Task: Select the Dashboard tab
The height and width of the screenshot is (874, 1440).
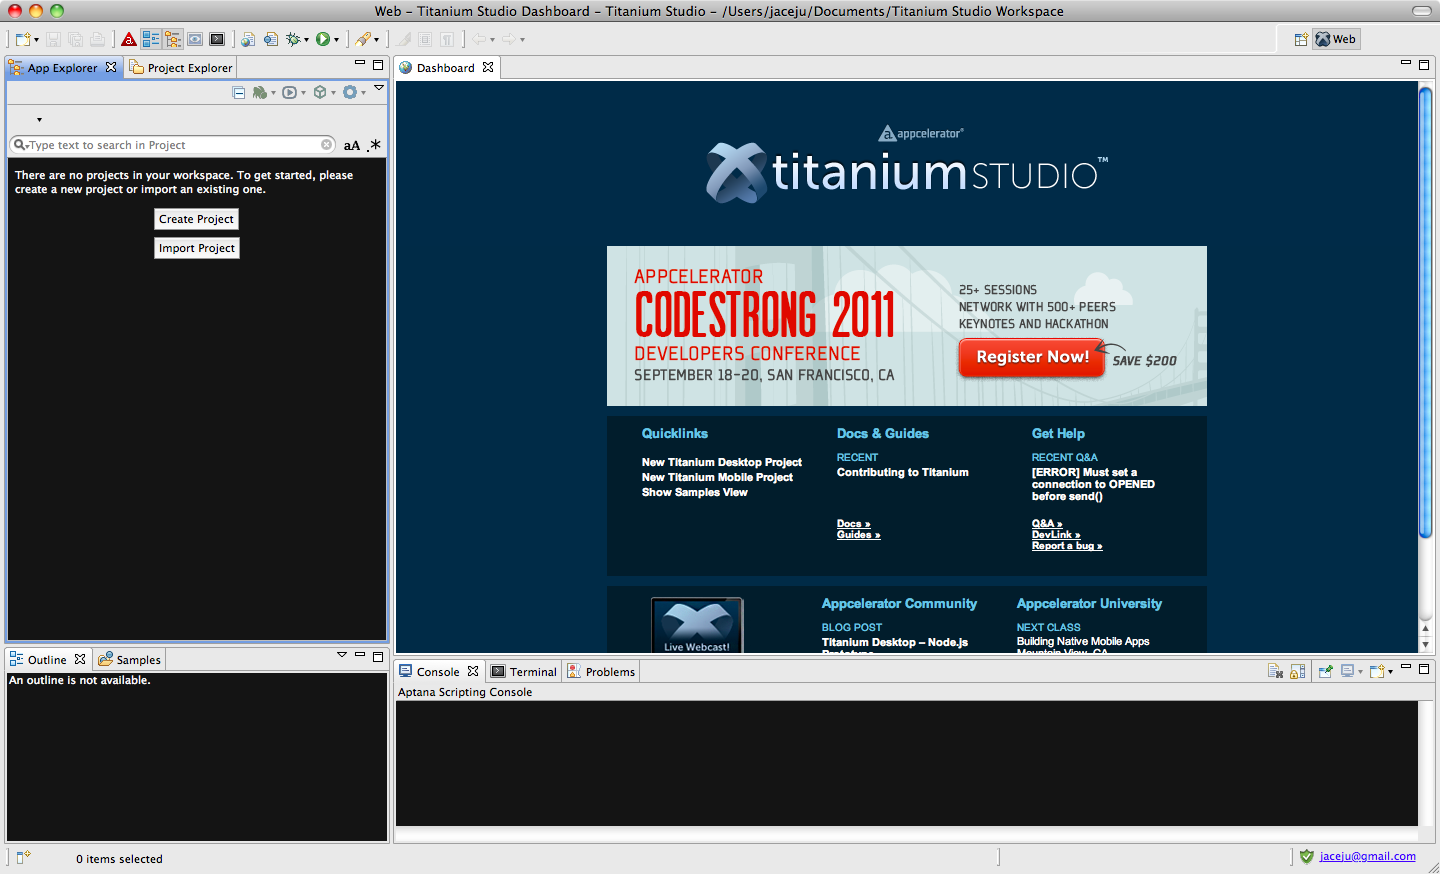Action: 445,68
